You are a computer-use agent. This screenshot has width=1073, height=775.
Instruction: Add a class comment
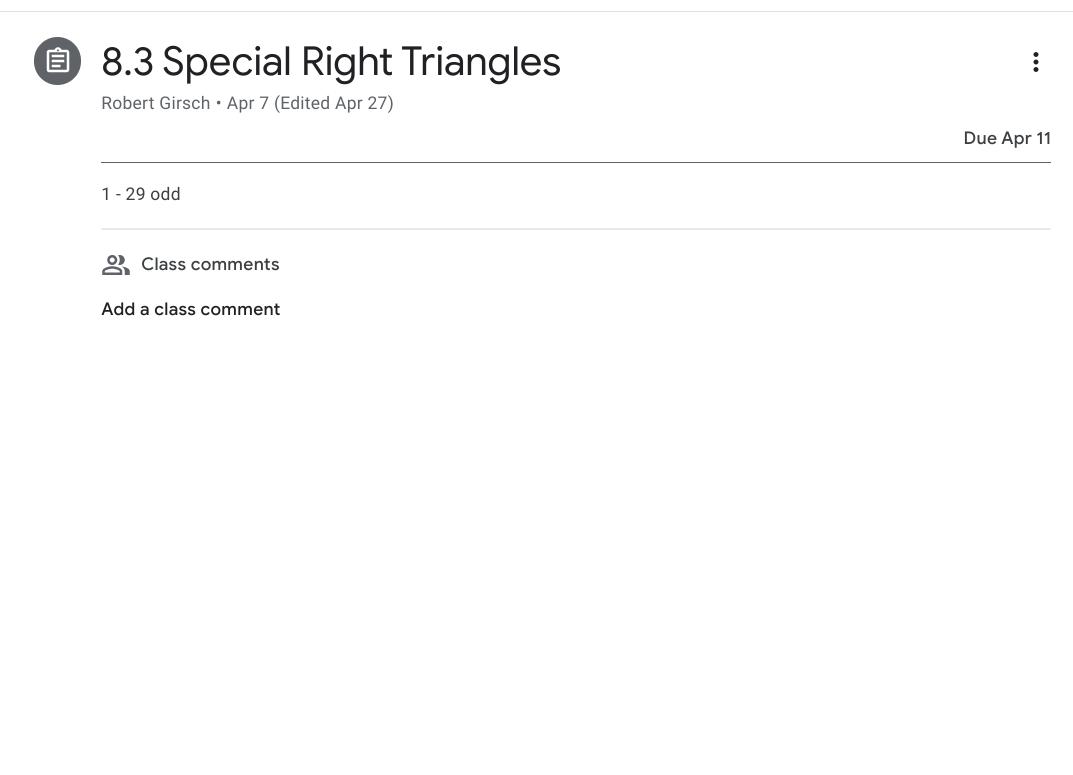[x=190, y=310]
